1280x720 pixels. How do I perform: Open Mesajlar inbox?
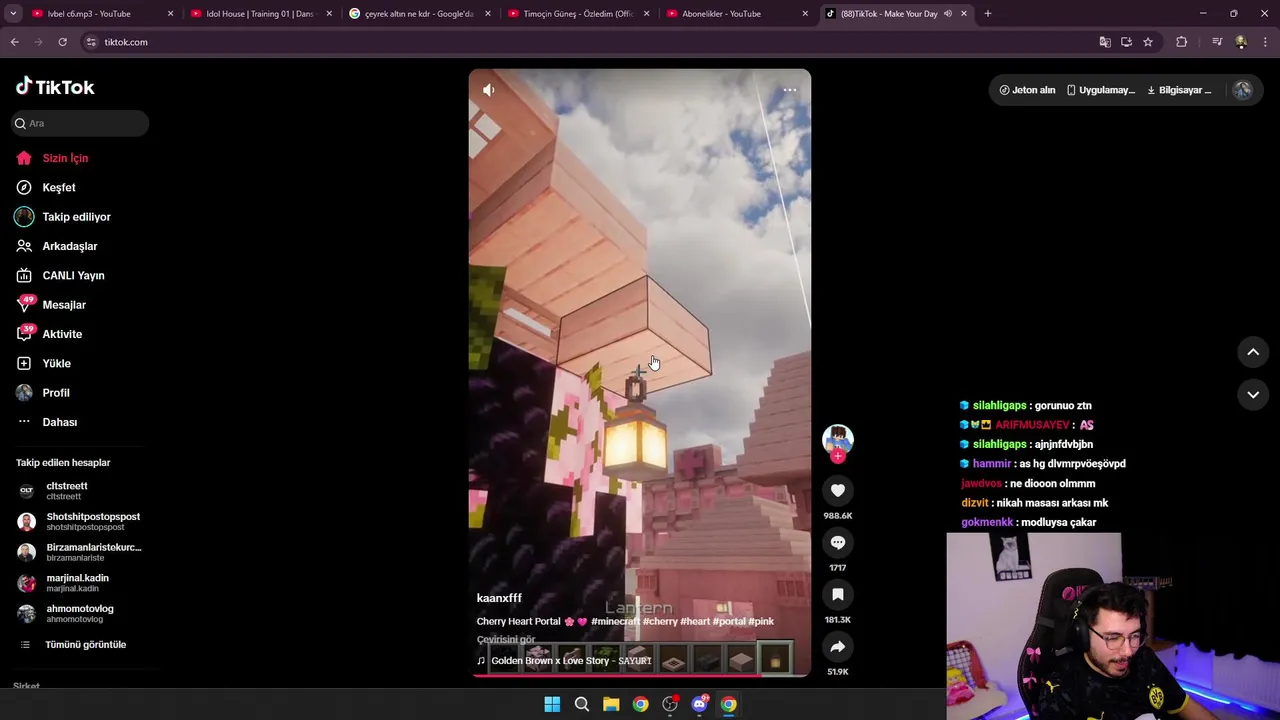pos(64,305)
